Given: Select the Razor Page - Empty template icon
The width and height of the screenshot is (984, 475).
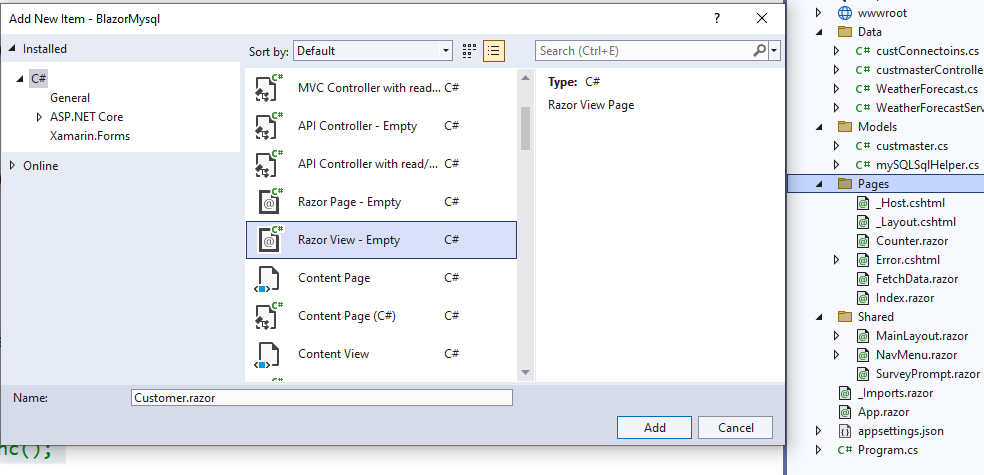Looking at the screenshot, I should pos(269,201).
